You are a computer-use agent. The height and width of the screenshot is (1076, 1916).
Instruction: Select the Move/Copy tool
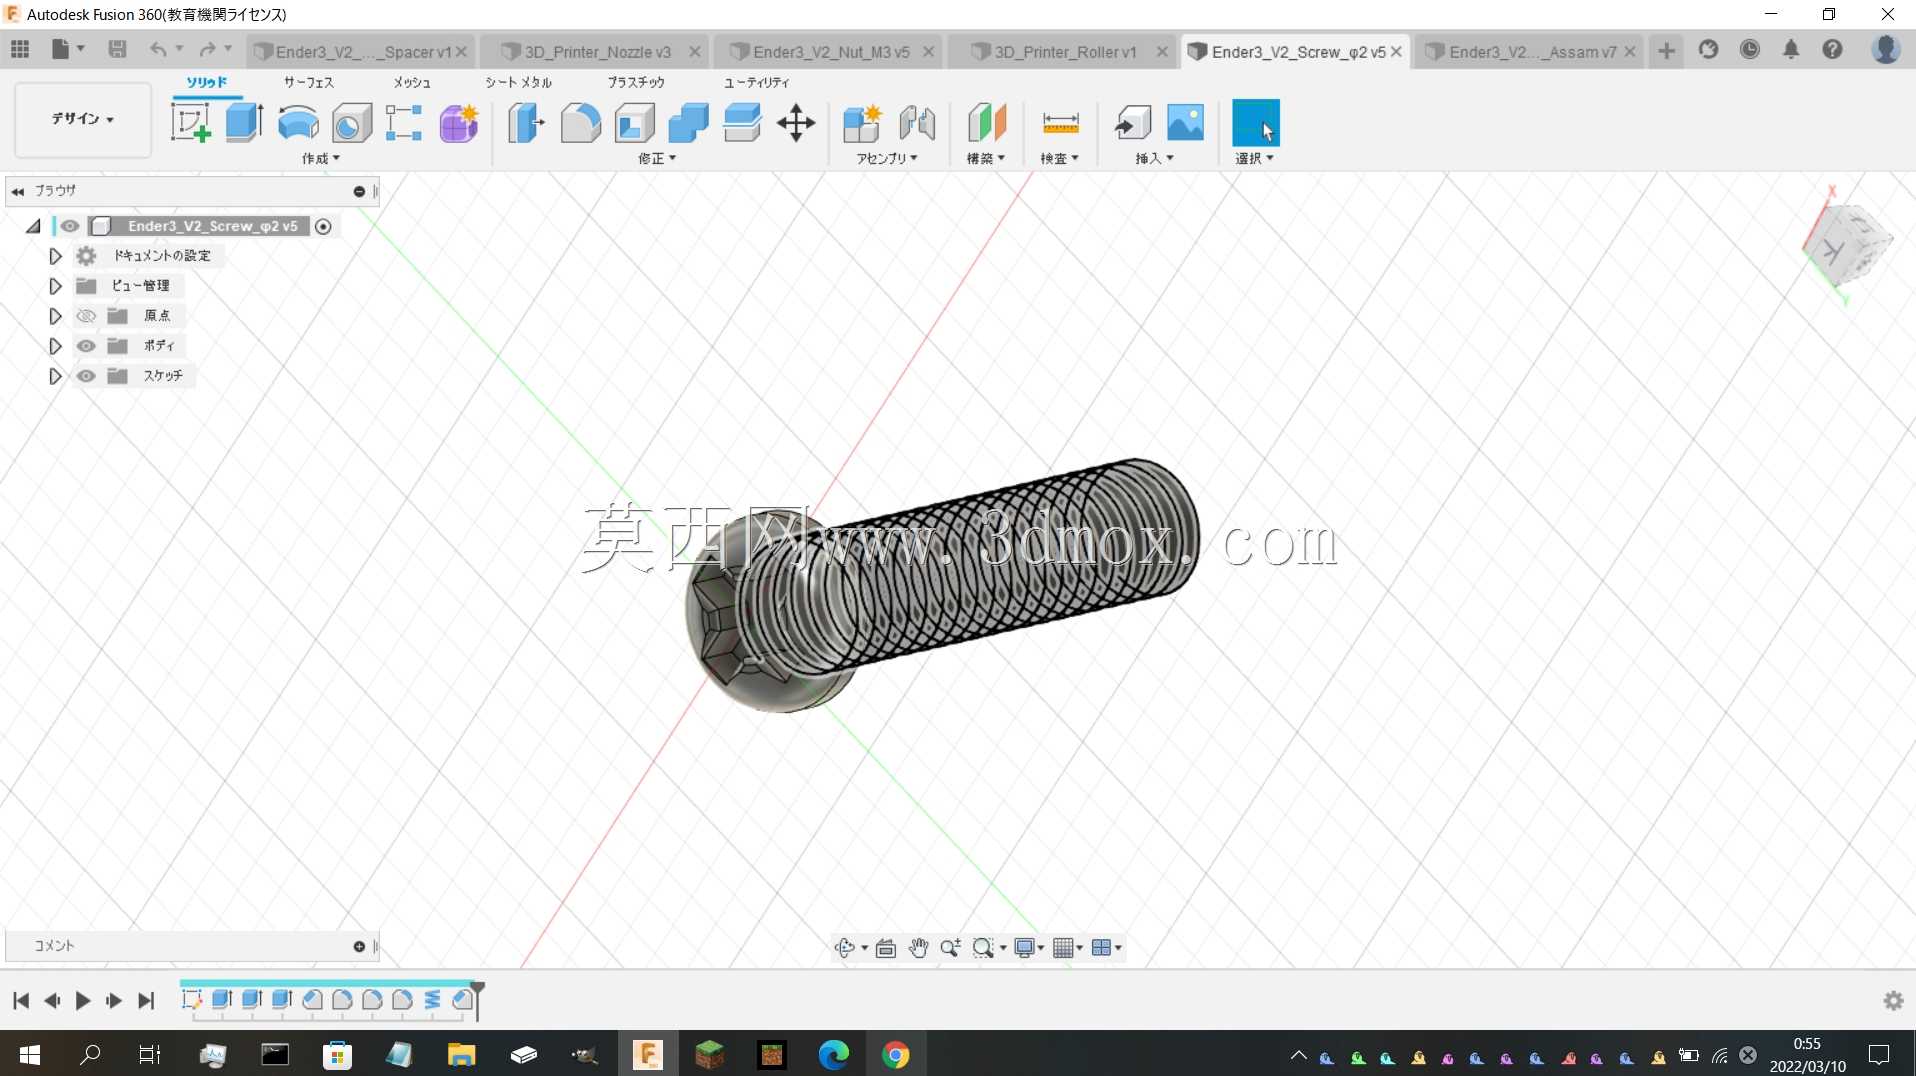pos(796,123)
